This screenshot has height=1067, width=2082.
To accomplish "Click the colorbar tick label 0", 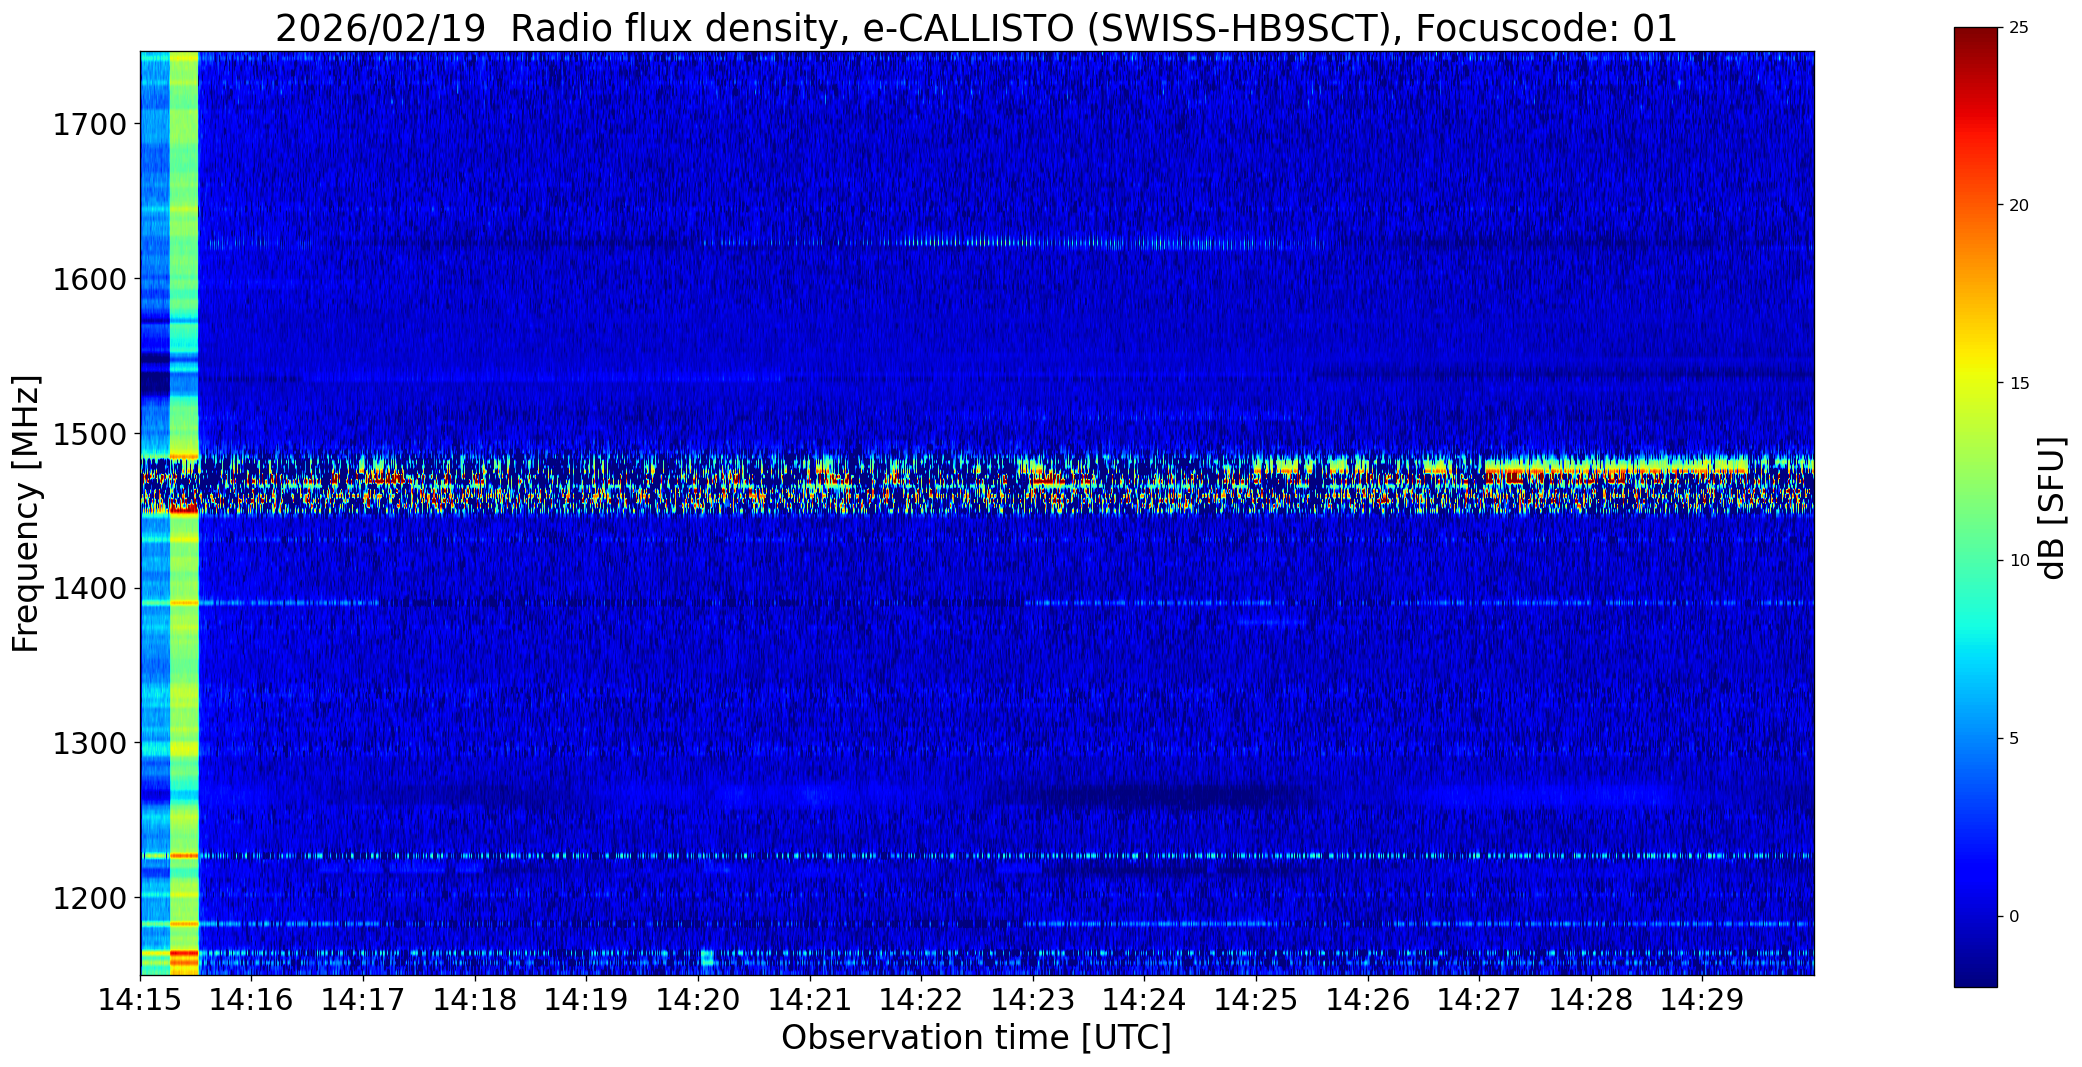I will [2014, 917].
